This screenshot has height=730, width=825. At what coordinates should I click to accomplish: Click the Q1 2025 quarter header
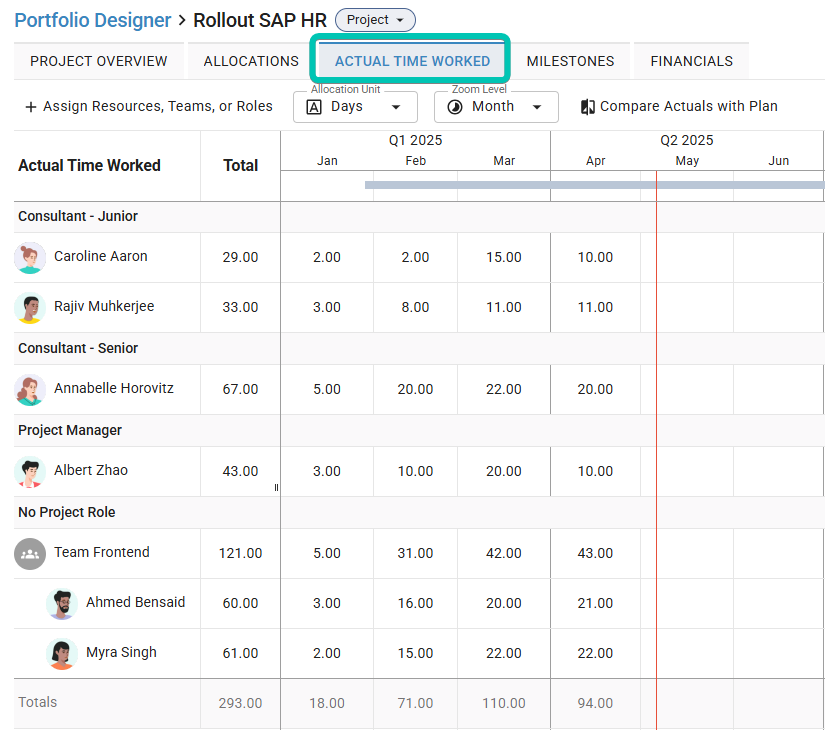coord(415,141)
